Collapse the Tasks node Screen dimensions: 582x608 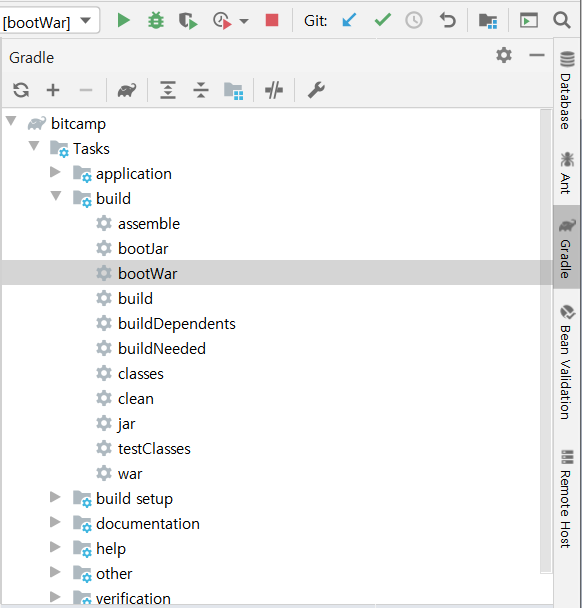point(34,146)
